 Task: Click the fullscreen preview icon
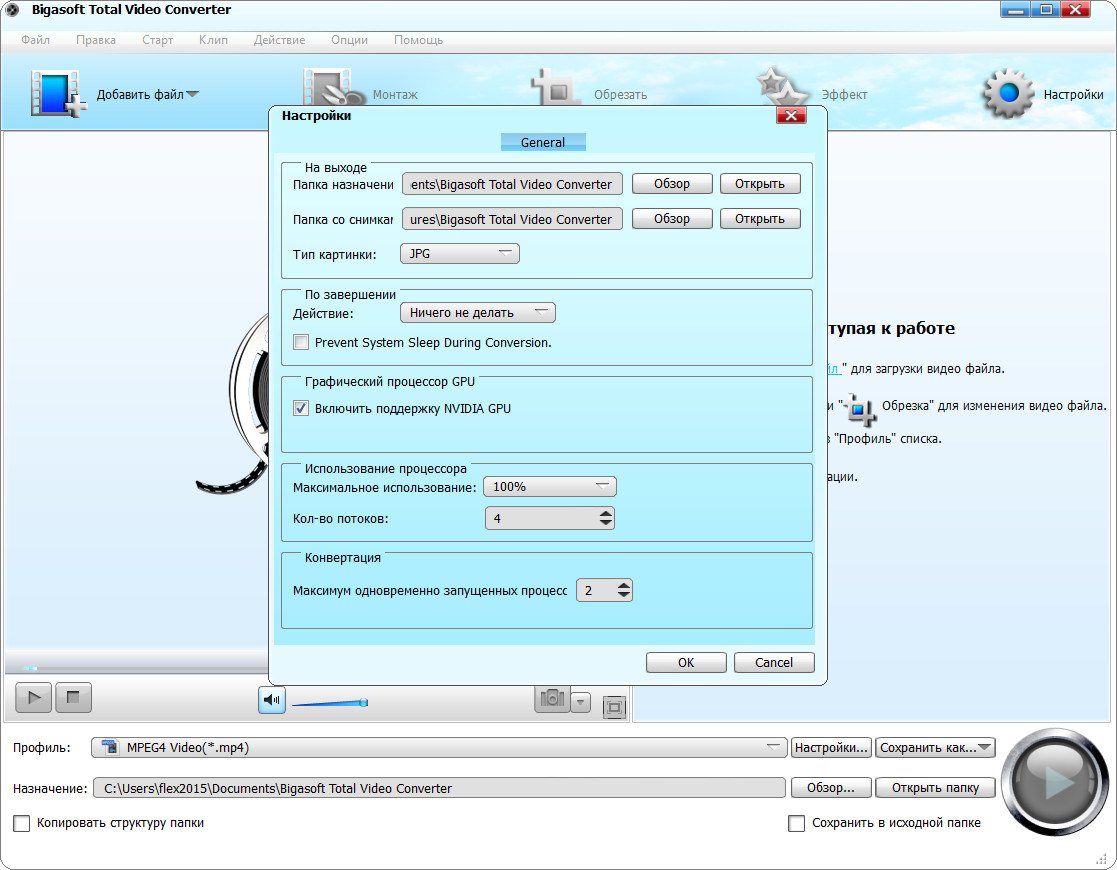[x=614, y=707]
